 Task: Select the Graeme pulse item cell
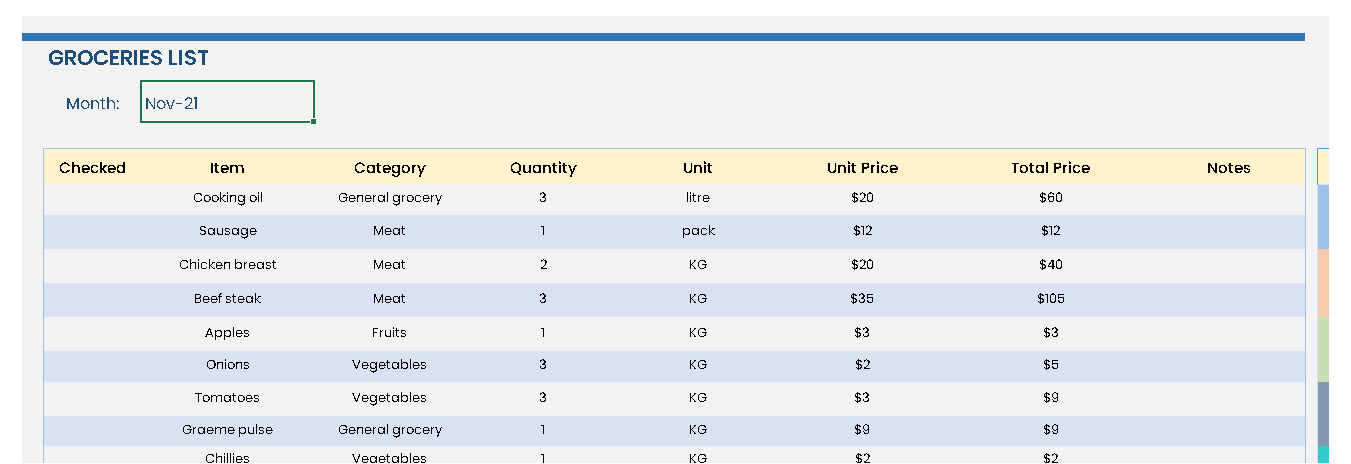228,430
